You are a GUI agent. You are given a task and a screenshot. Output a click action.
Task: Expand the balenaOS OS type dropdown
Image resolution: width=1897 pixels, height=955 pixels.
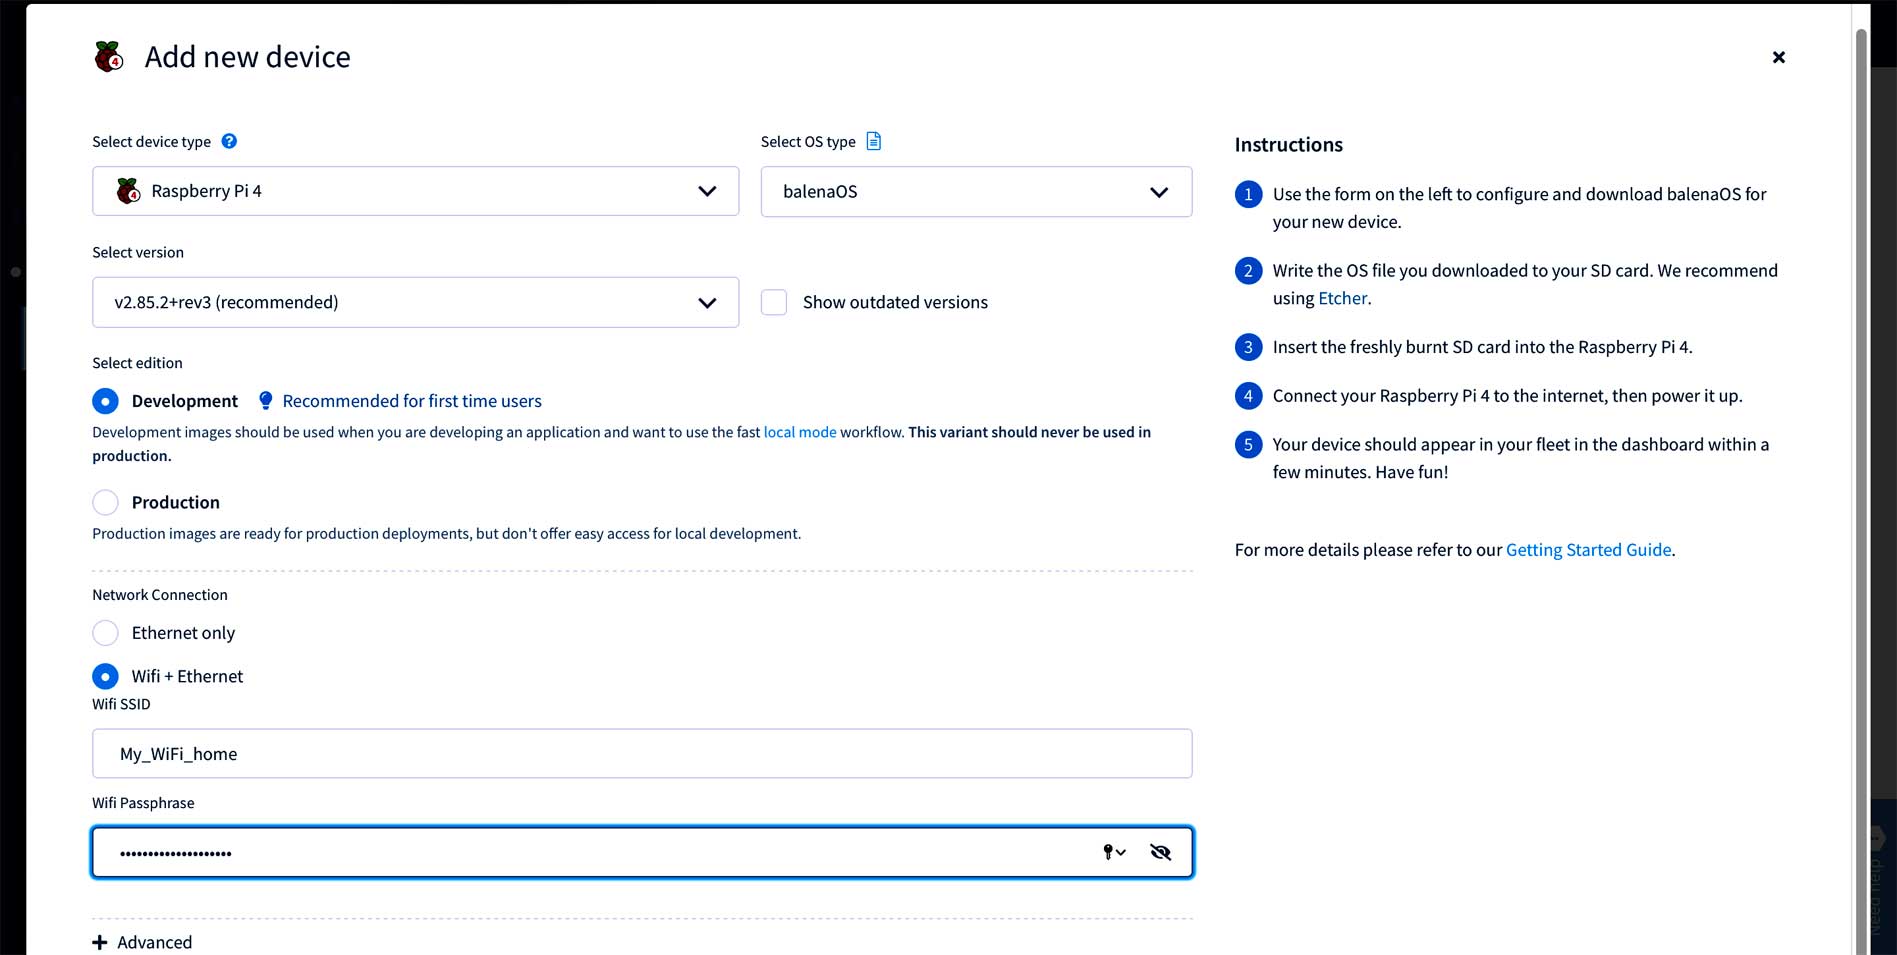975,191
